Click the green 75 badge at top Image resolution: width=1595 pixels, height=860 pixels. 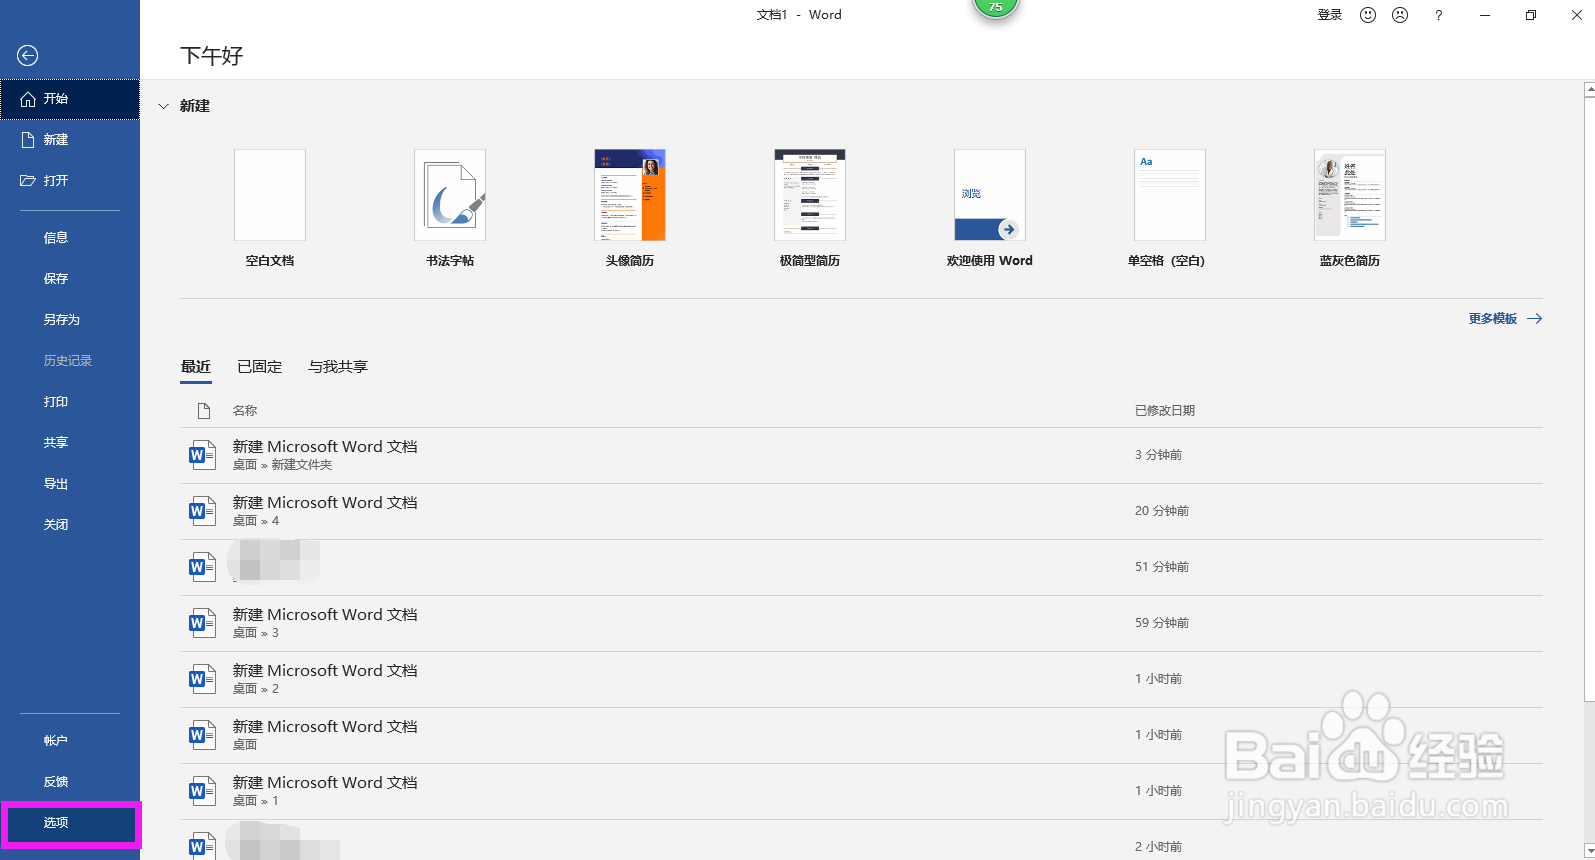(x=995, y=7)
